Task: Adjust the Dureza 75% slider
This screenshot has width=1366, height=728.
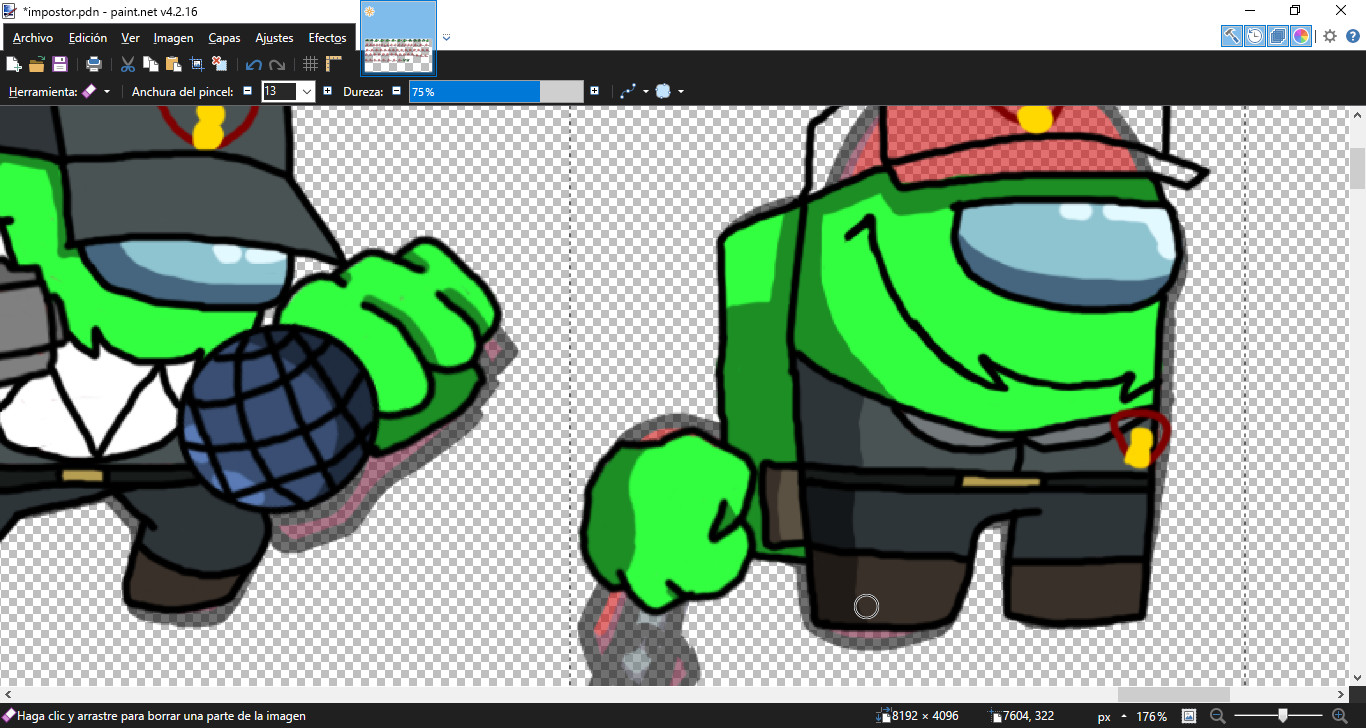Action: pyautogui.click(x=470, y=90)
